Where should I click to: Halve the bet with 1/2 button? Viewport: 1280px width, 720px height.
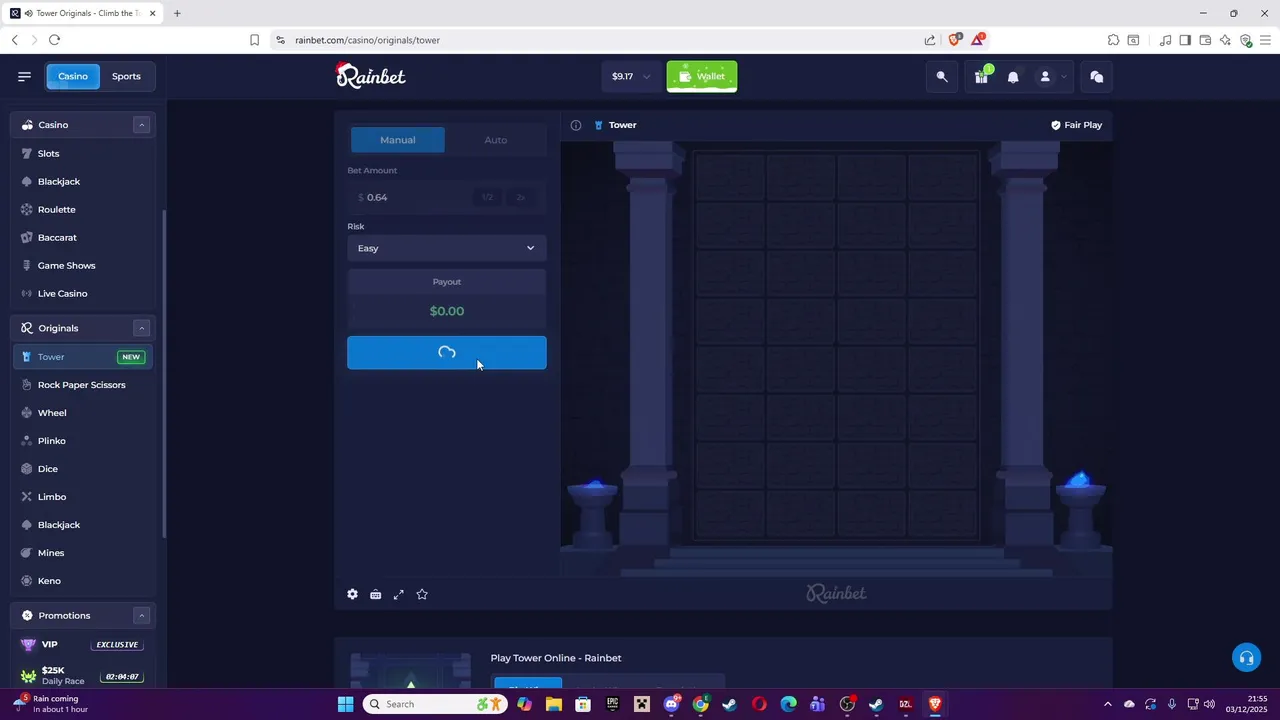coord(487,197)
